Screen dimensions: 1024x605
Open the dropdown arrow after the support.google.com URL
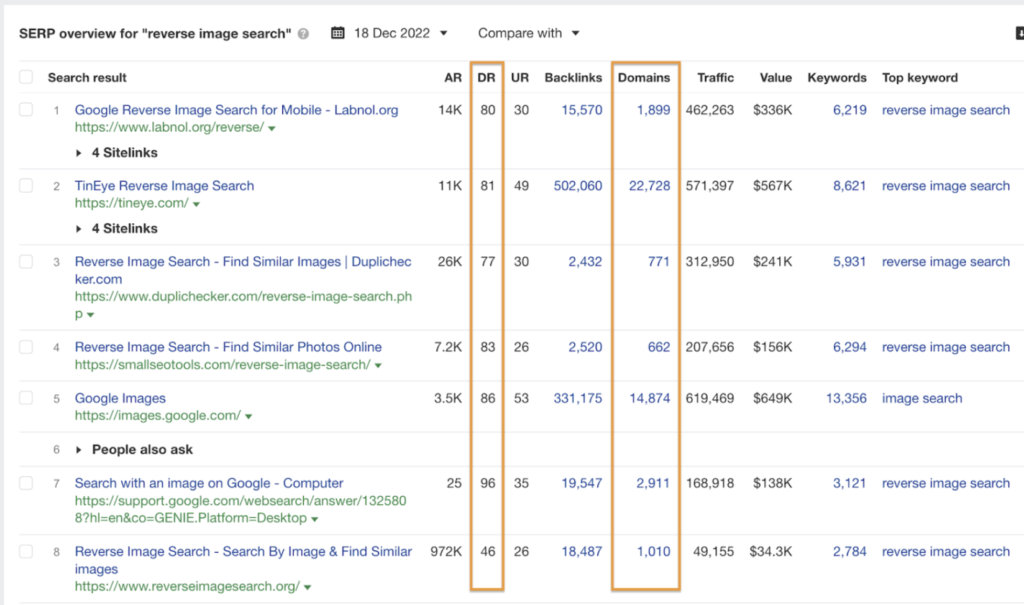(x=315, y=519)
